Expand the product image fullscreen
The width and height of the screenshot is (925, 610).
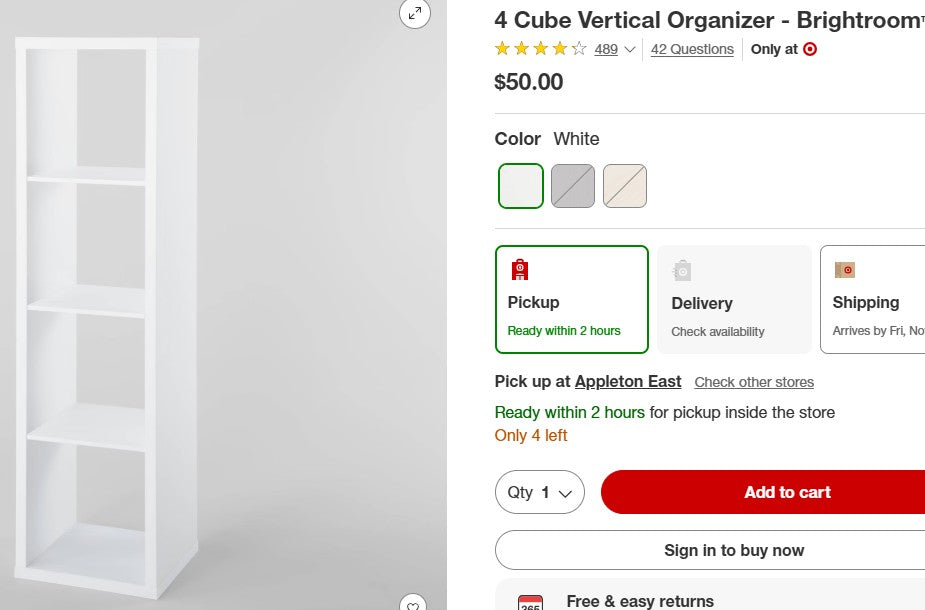[x=415, y=14]
